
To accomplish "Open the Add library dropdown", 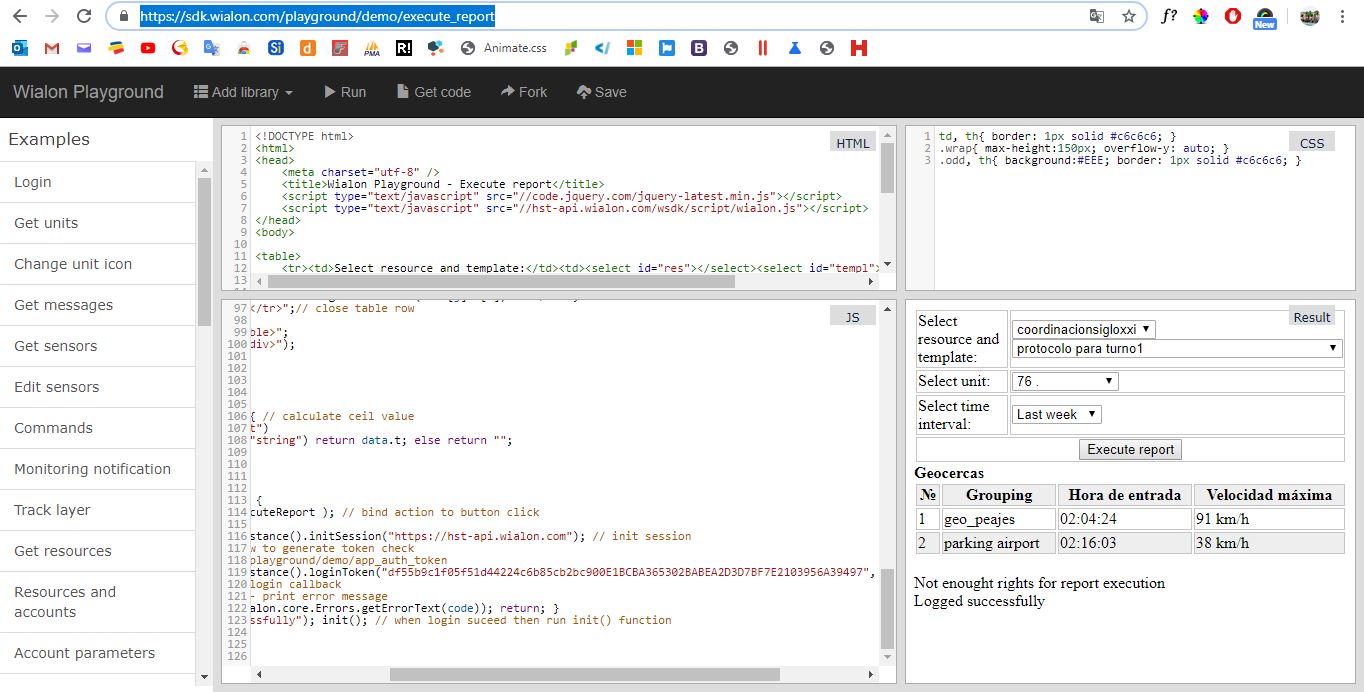I will pyautogui.click(x=243, y=92).
